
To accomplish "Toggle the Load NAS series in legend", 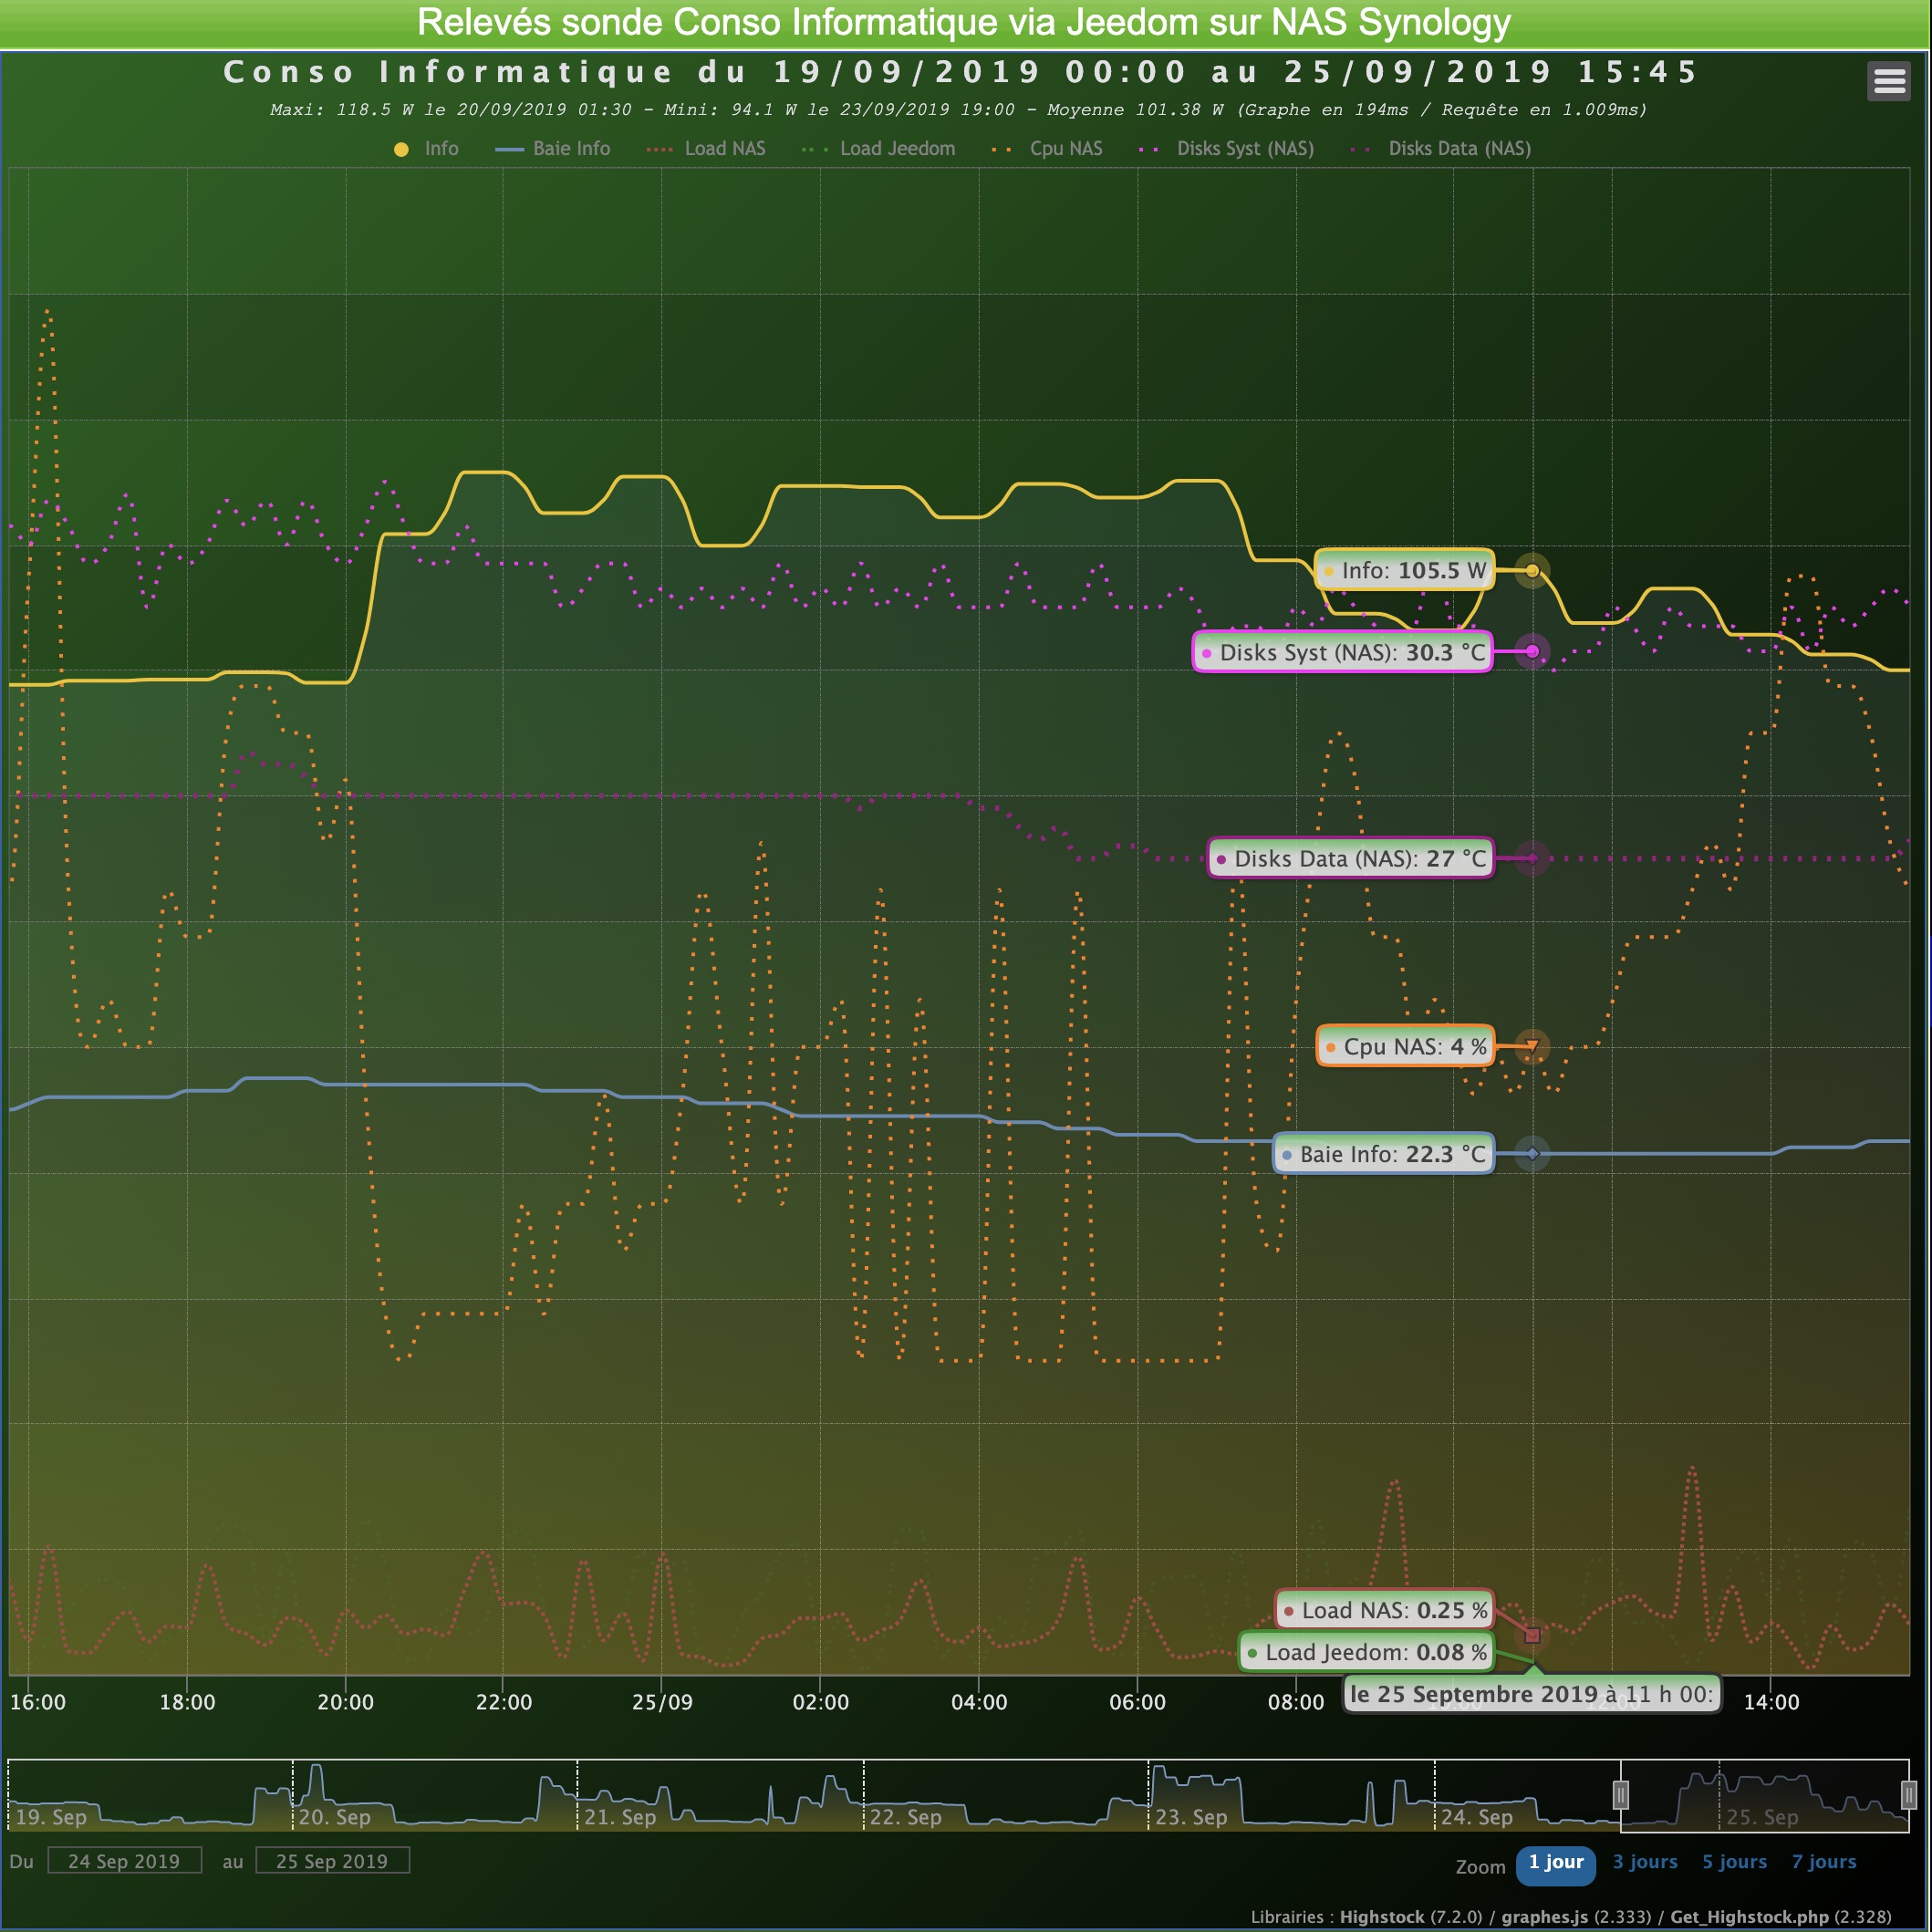I will (706, 149).
